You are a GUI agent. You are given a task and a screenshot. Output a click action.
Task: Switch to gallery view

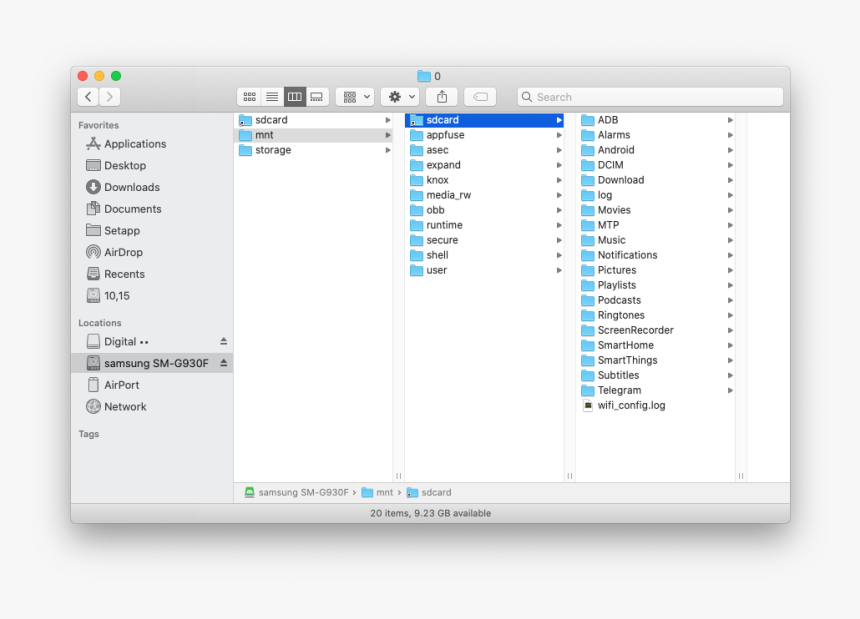tap(316, 96)
